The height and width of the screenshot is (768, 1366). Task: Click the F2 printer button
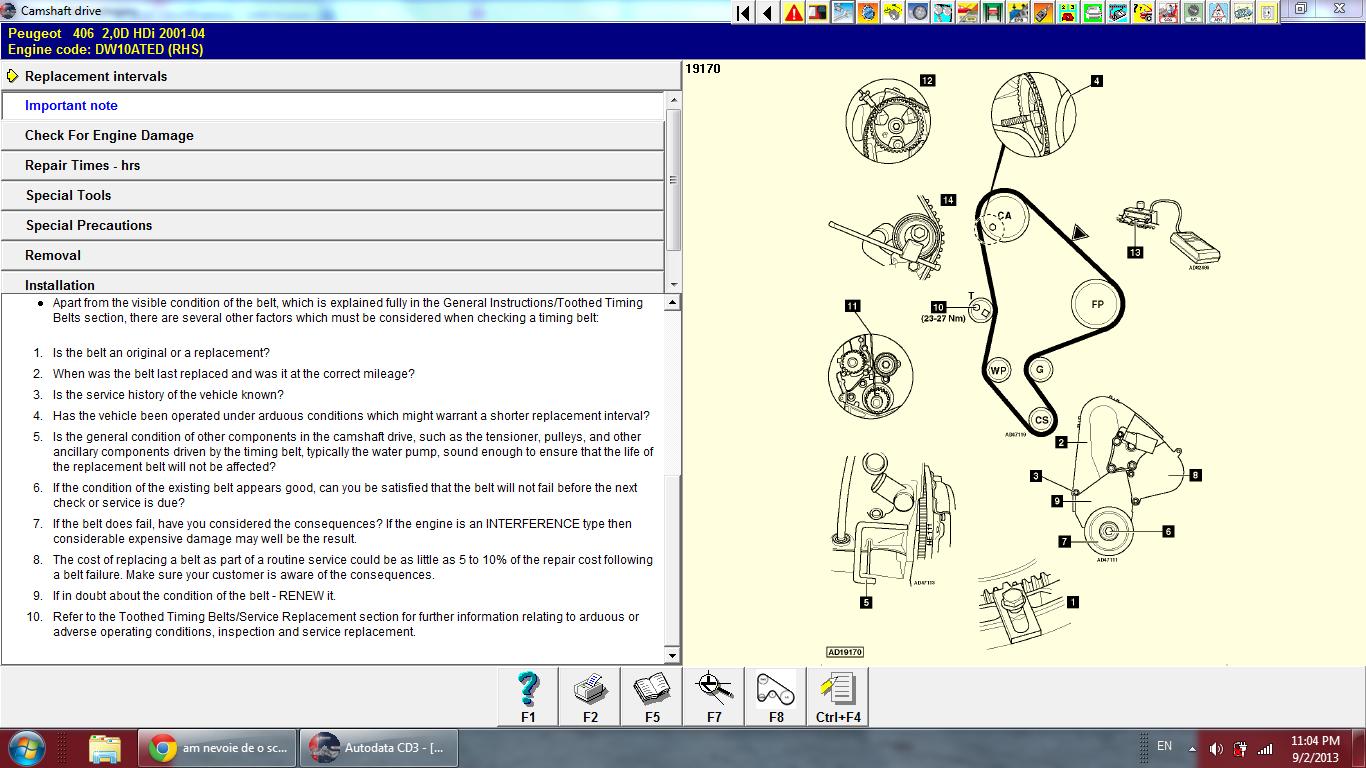click(x=590, y=696)
